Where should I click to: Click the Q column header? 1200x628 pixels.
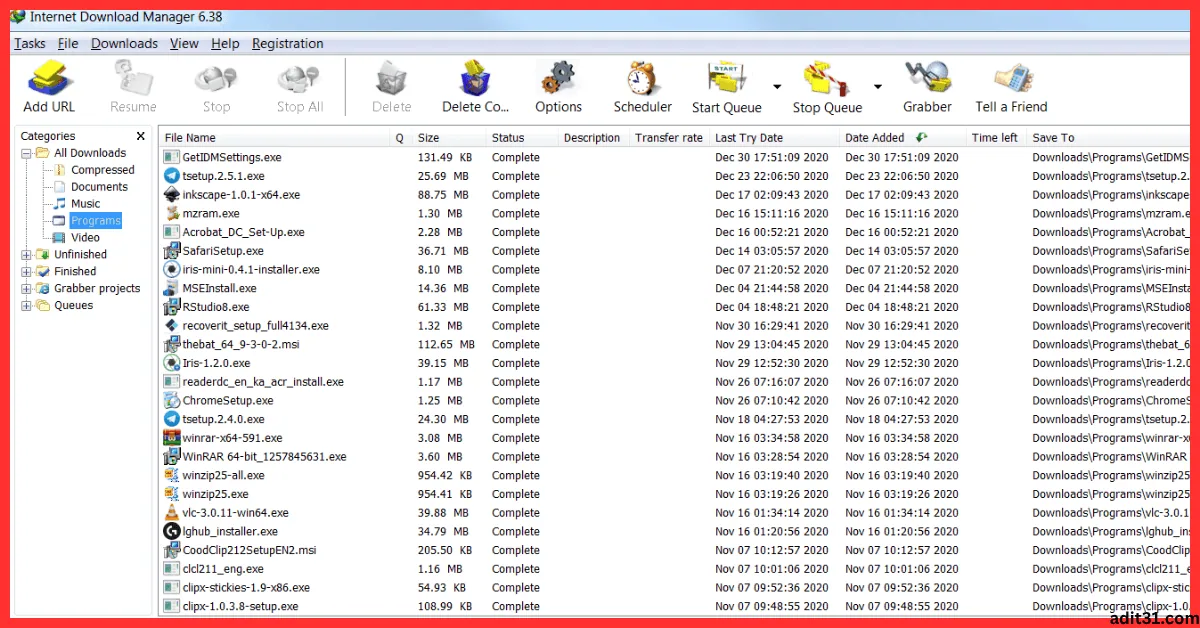[x=401, y=138]
